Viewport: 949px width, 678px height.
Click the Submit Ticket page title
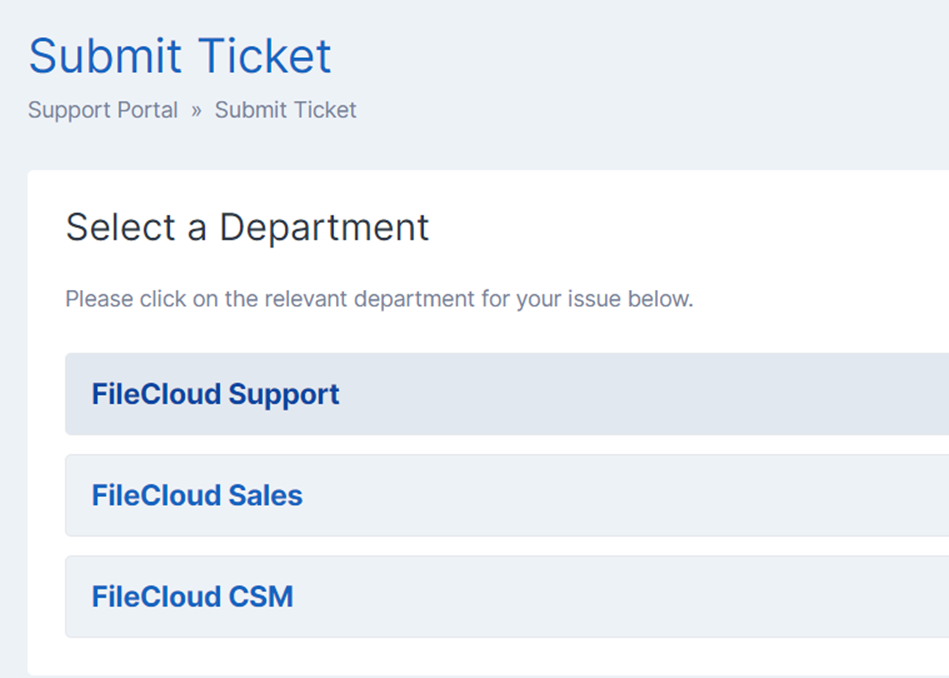[180, 56]
